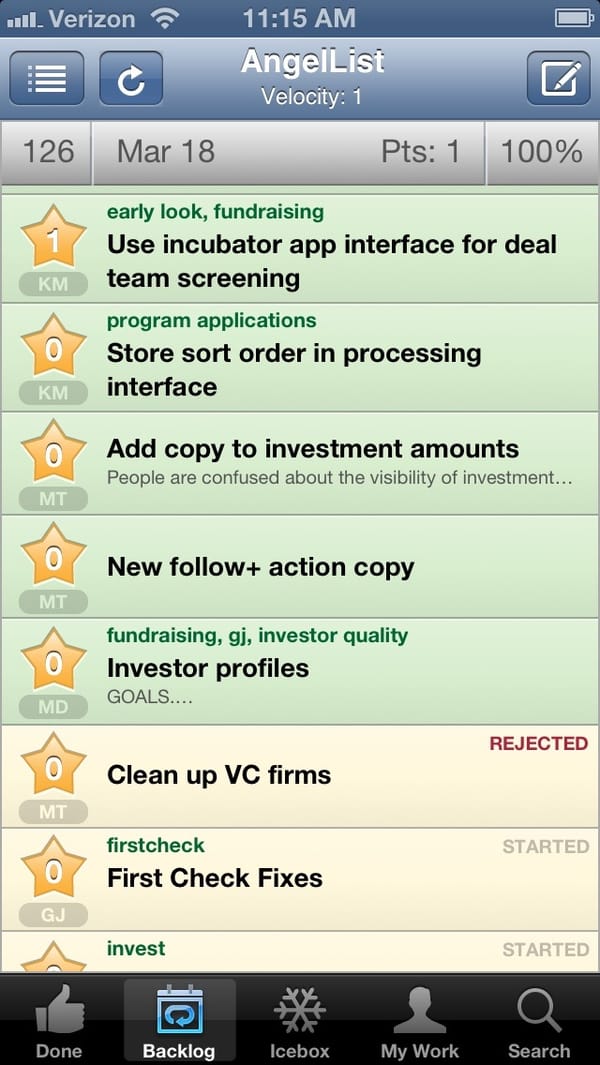The image size is (600, 1065).
Task: Tap the 'program applications' label
Action: tap(211, 321)
